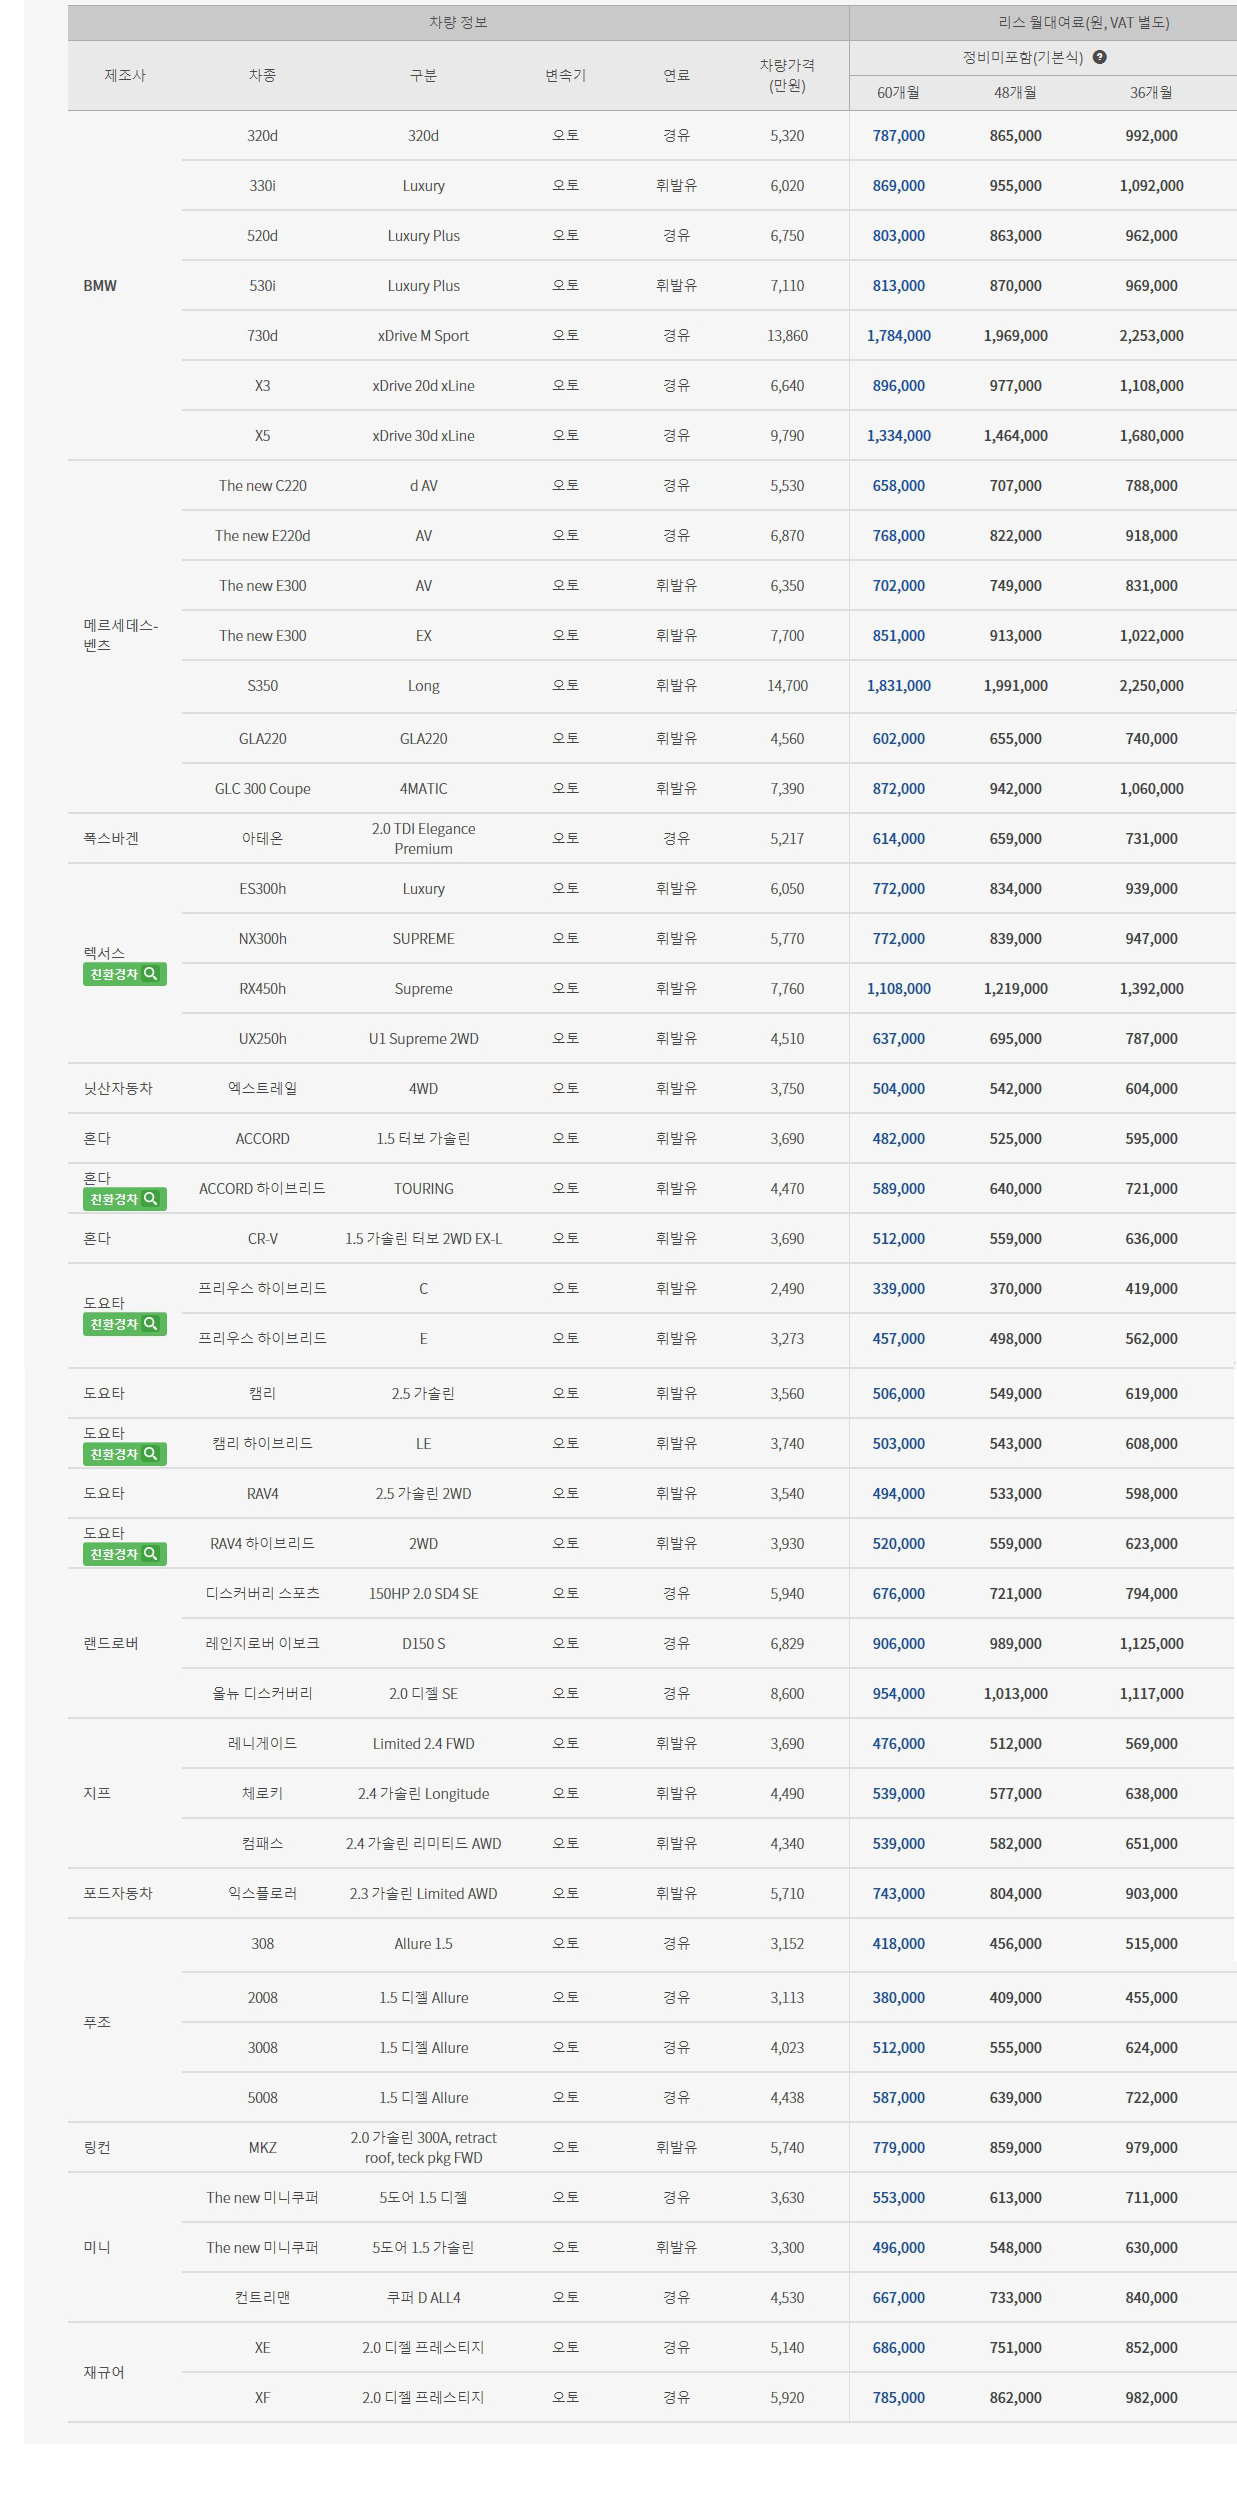Image resolution: width=1237 pixels, height=2500 pixels.
Task: Click the BMW manufacturer cell
Action: pos(100,286)
